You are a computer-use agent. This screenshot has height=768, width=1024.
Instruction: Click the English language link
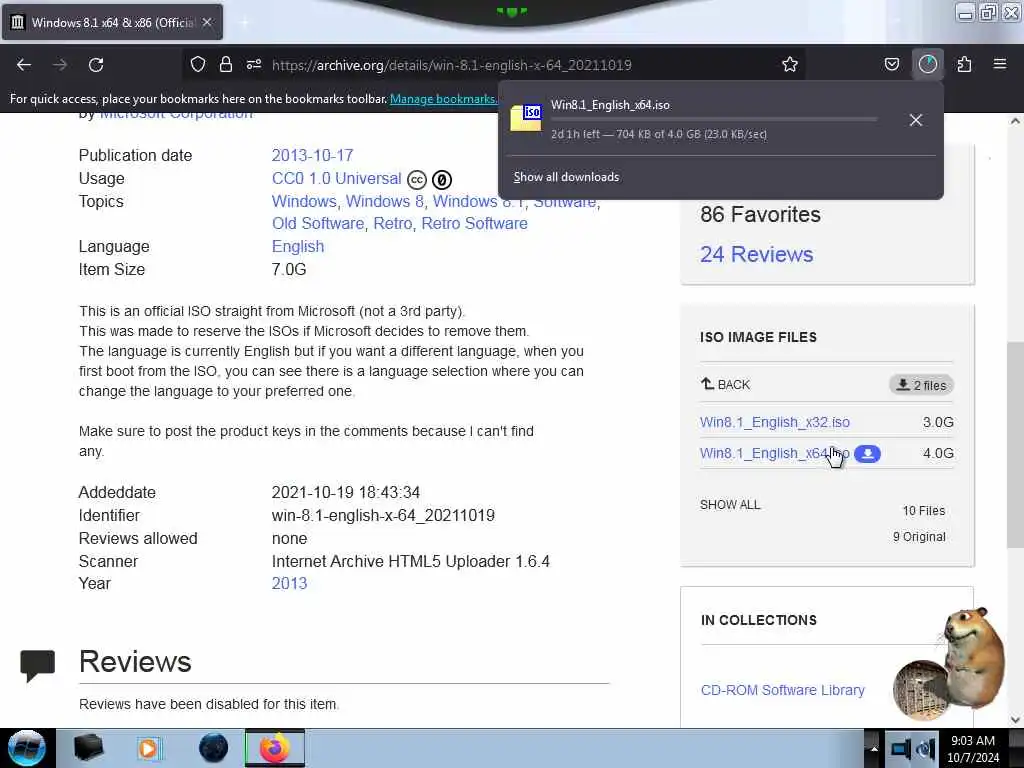tap(298, 246)
